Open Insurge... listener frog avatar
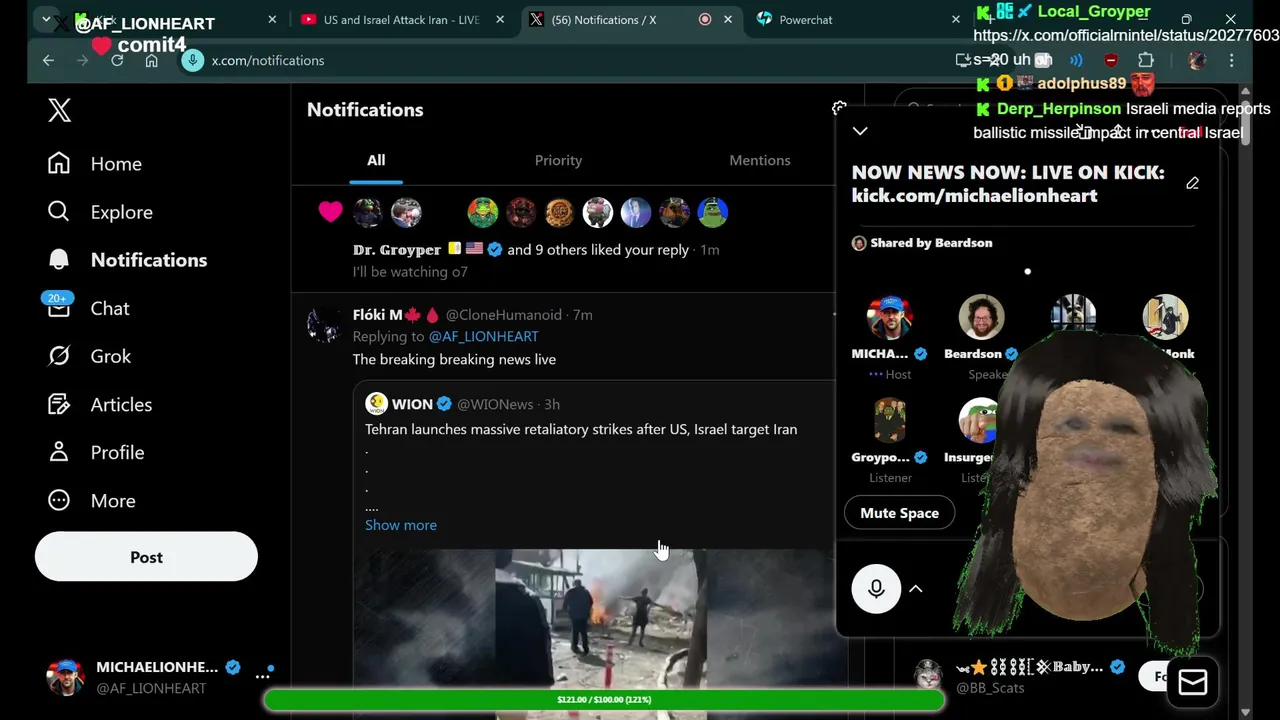The width and height of the screenshot is (1280, 720). tap(979, 421)
